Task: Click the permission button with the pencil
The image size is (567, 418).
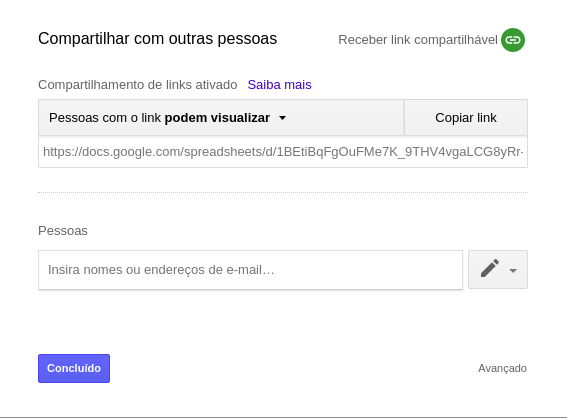Action: [x=498, y=269]
